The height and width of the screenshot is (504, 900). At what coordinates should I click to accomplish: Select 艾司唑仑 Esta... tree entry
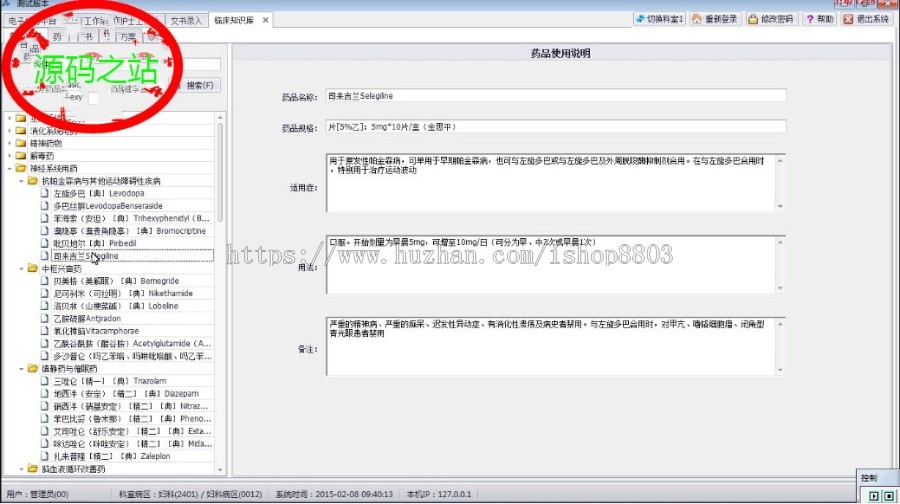(x=133, y=431)
